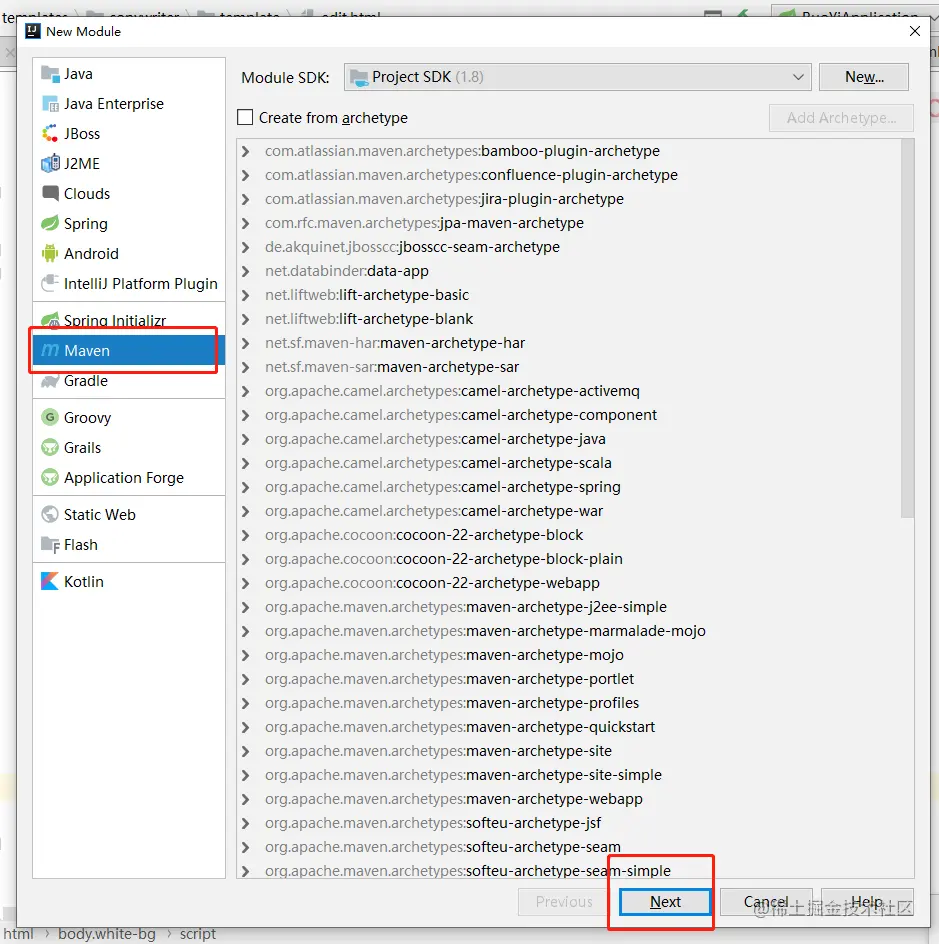Select Static Web module type label
The image size is (939, 944).
click(100, 514)
